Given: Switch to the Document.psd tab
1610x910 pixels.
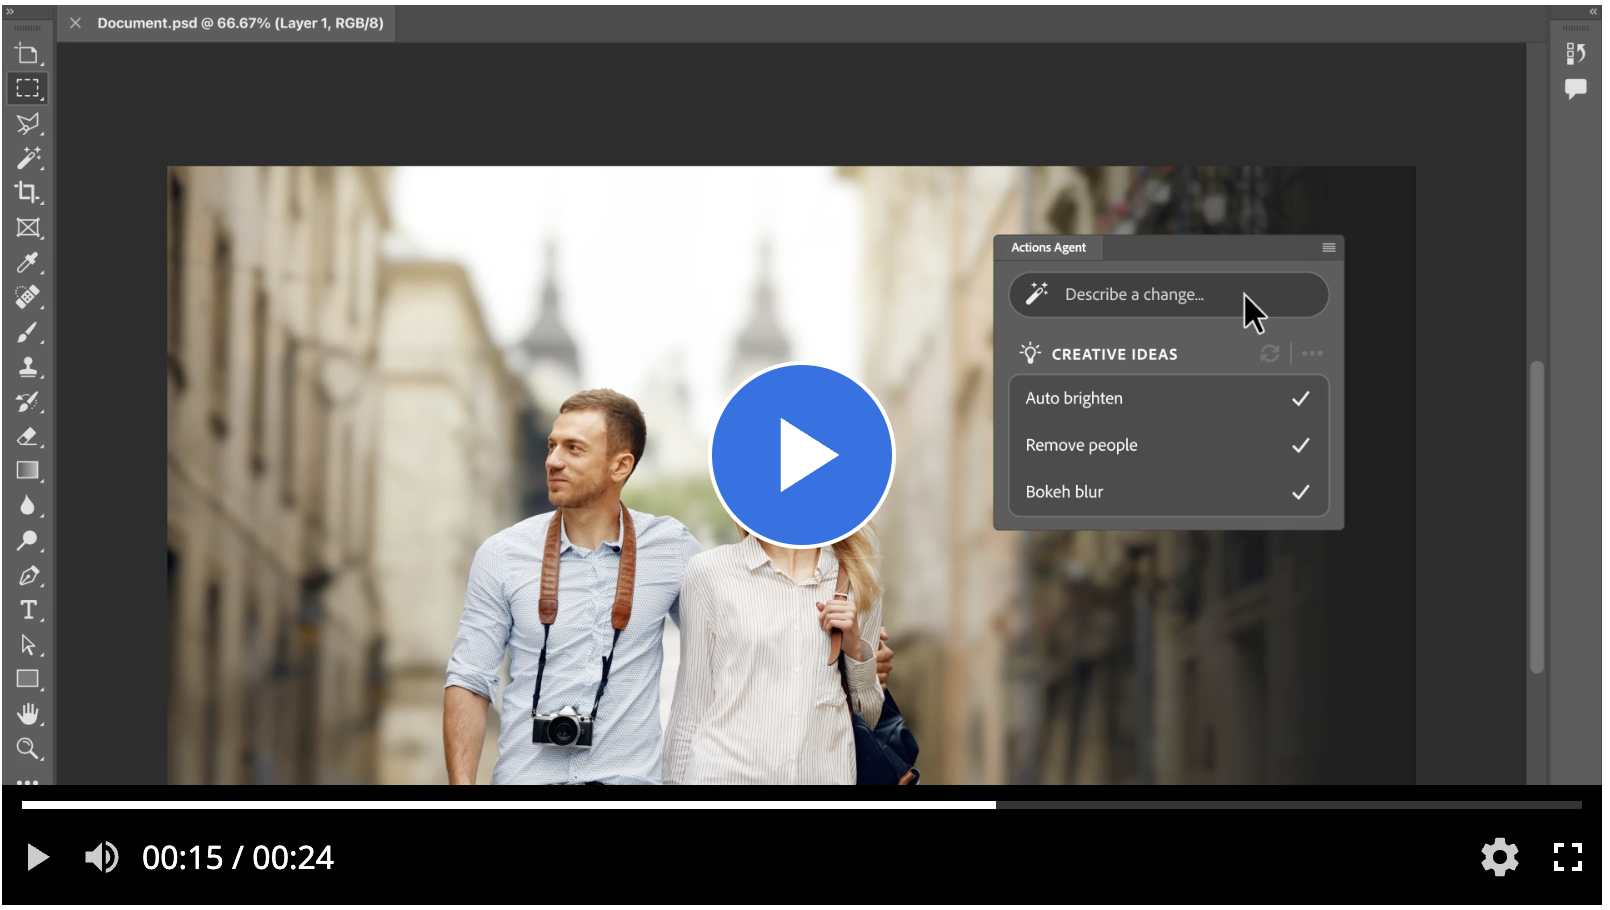Looking at the screenshot, I should coord(240,23).
